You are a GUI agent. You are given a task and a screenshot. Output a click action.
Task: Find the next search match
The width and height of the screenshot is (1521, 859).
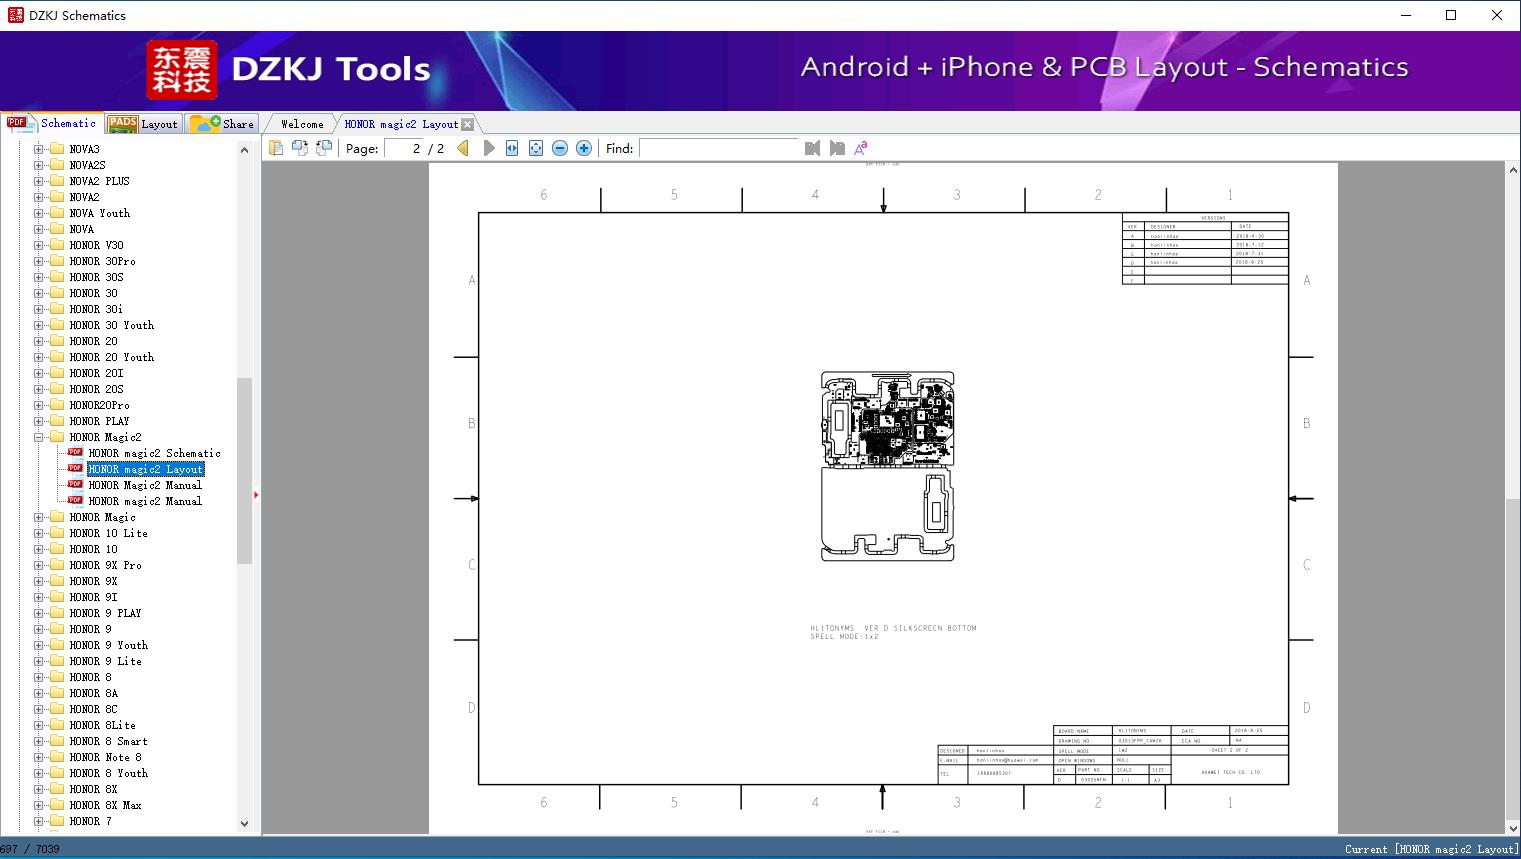[837, 148]
